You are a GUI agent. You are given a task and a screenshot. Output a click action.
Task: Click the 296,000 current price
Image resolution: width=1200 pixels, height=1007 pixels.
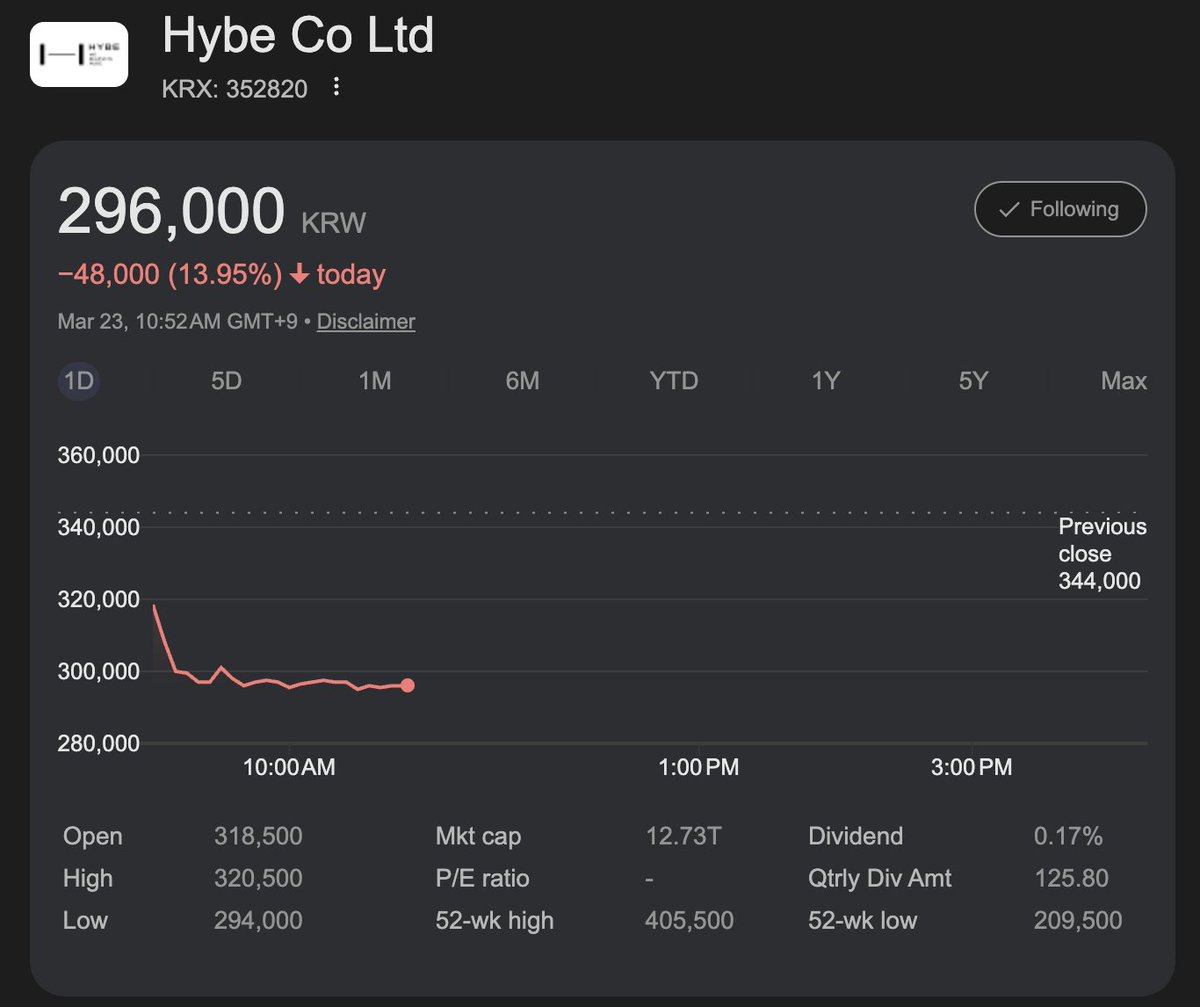click(x=172, y=211)
